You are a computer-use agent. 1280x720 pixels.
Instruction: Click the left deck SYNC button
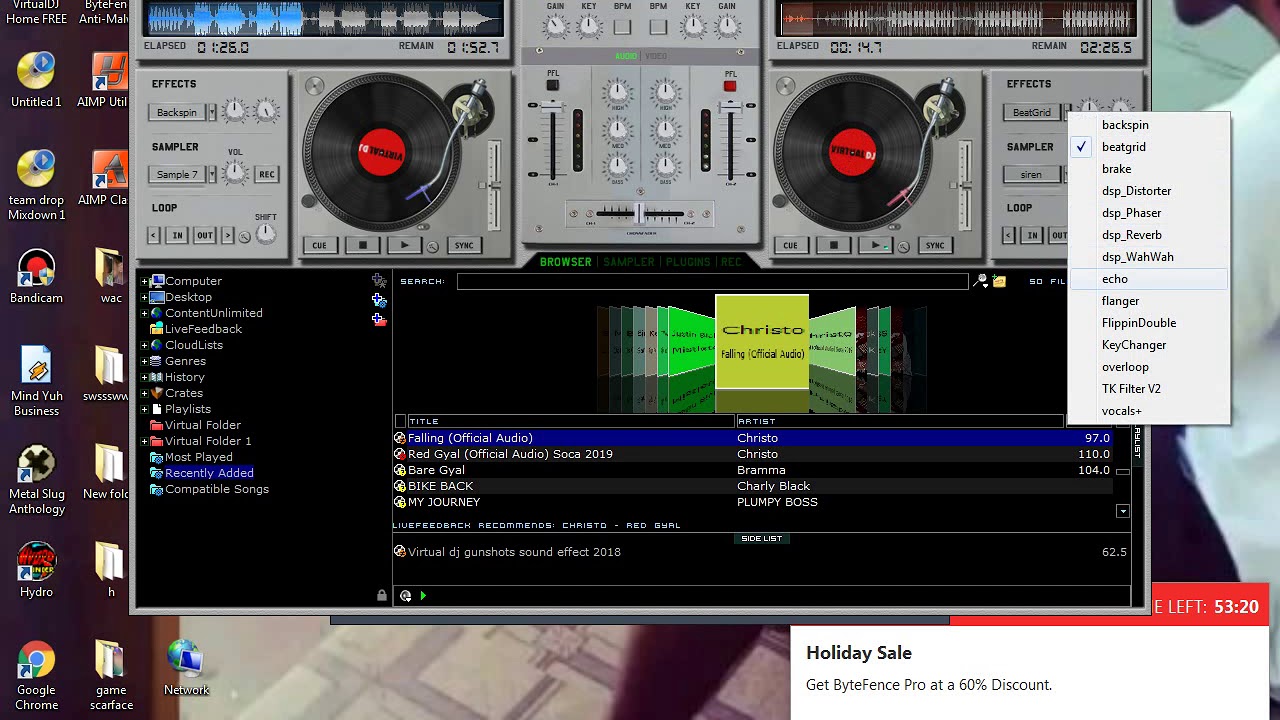coord(464,245)
